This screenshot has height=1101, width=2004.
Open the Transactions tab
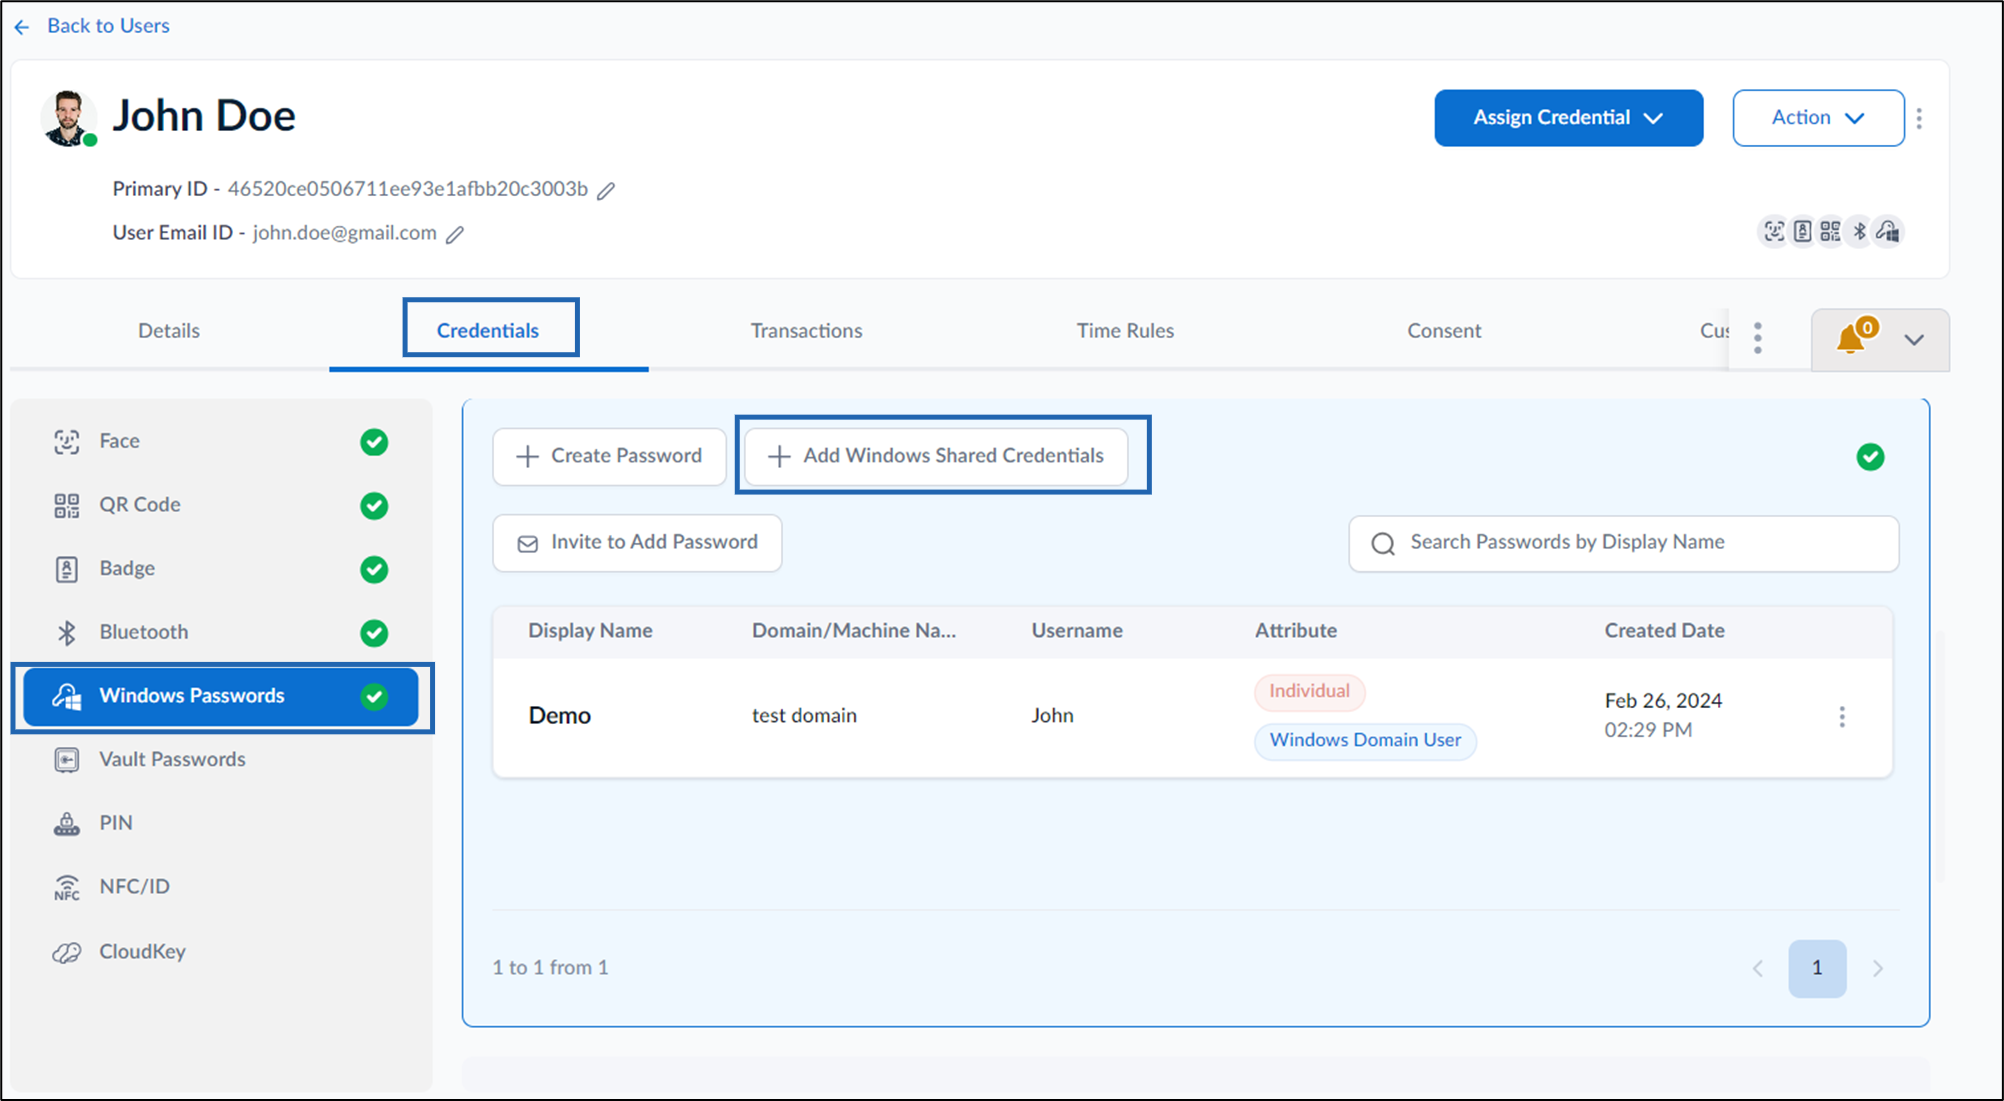pyautogui.click(x=806, y=330)
